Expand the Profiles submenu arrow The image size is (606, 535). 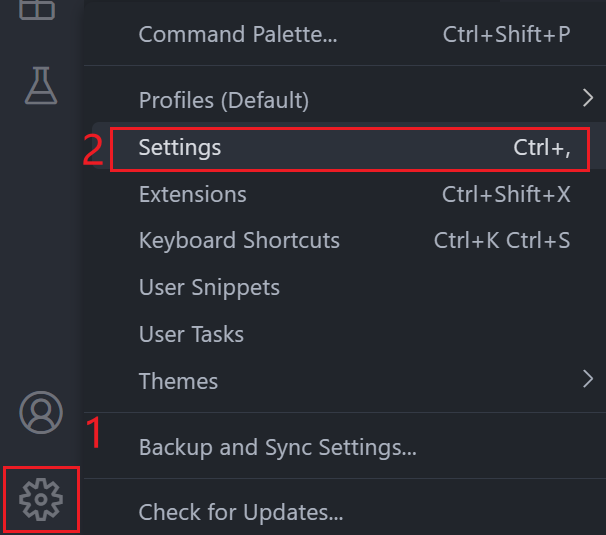click(x=586, y=98)
